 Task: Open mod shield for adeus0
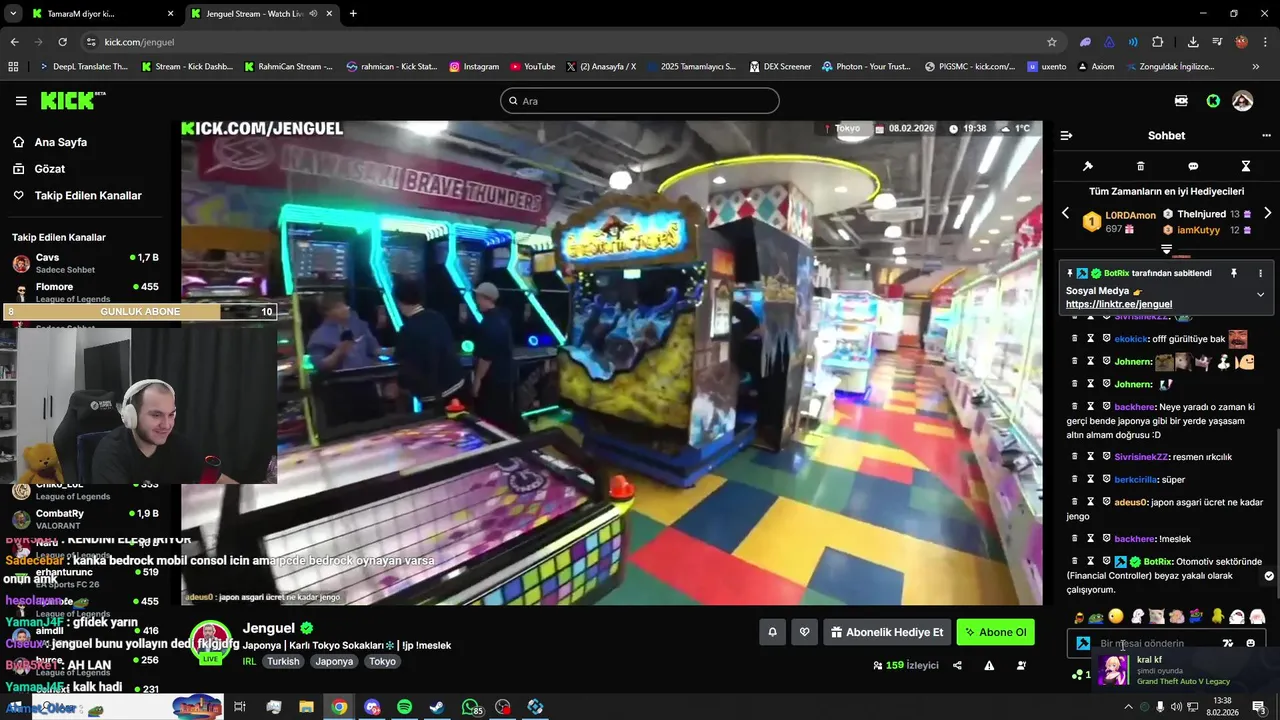coord(1107,502)
